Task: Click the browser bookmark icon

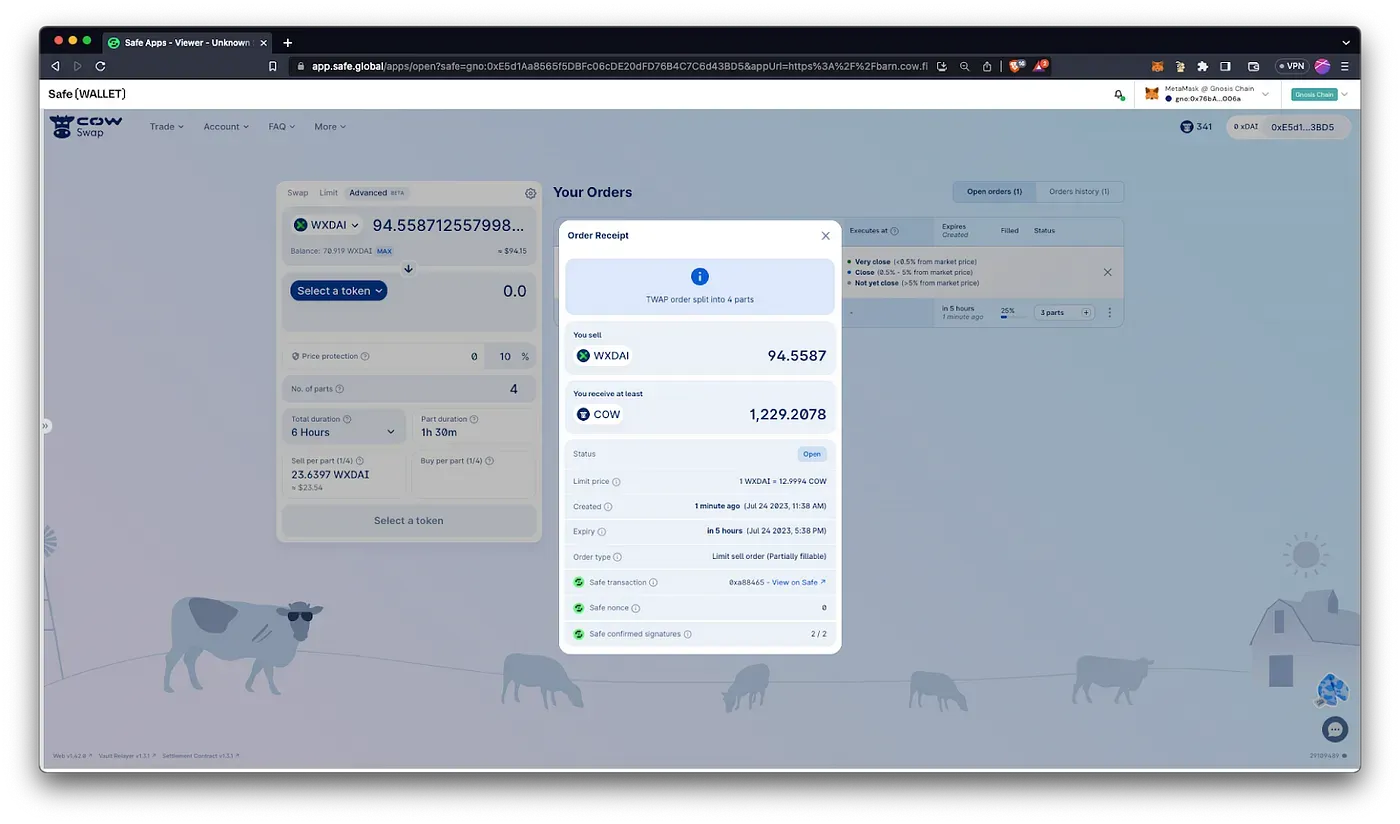Action: pyautogui.click(x=272, y=66)
